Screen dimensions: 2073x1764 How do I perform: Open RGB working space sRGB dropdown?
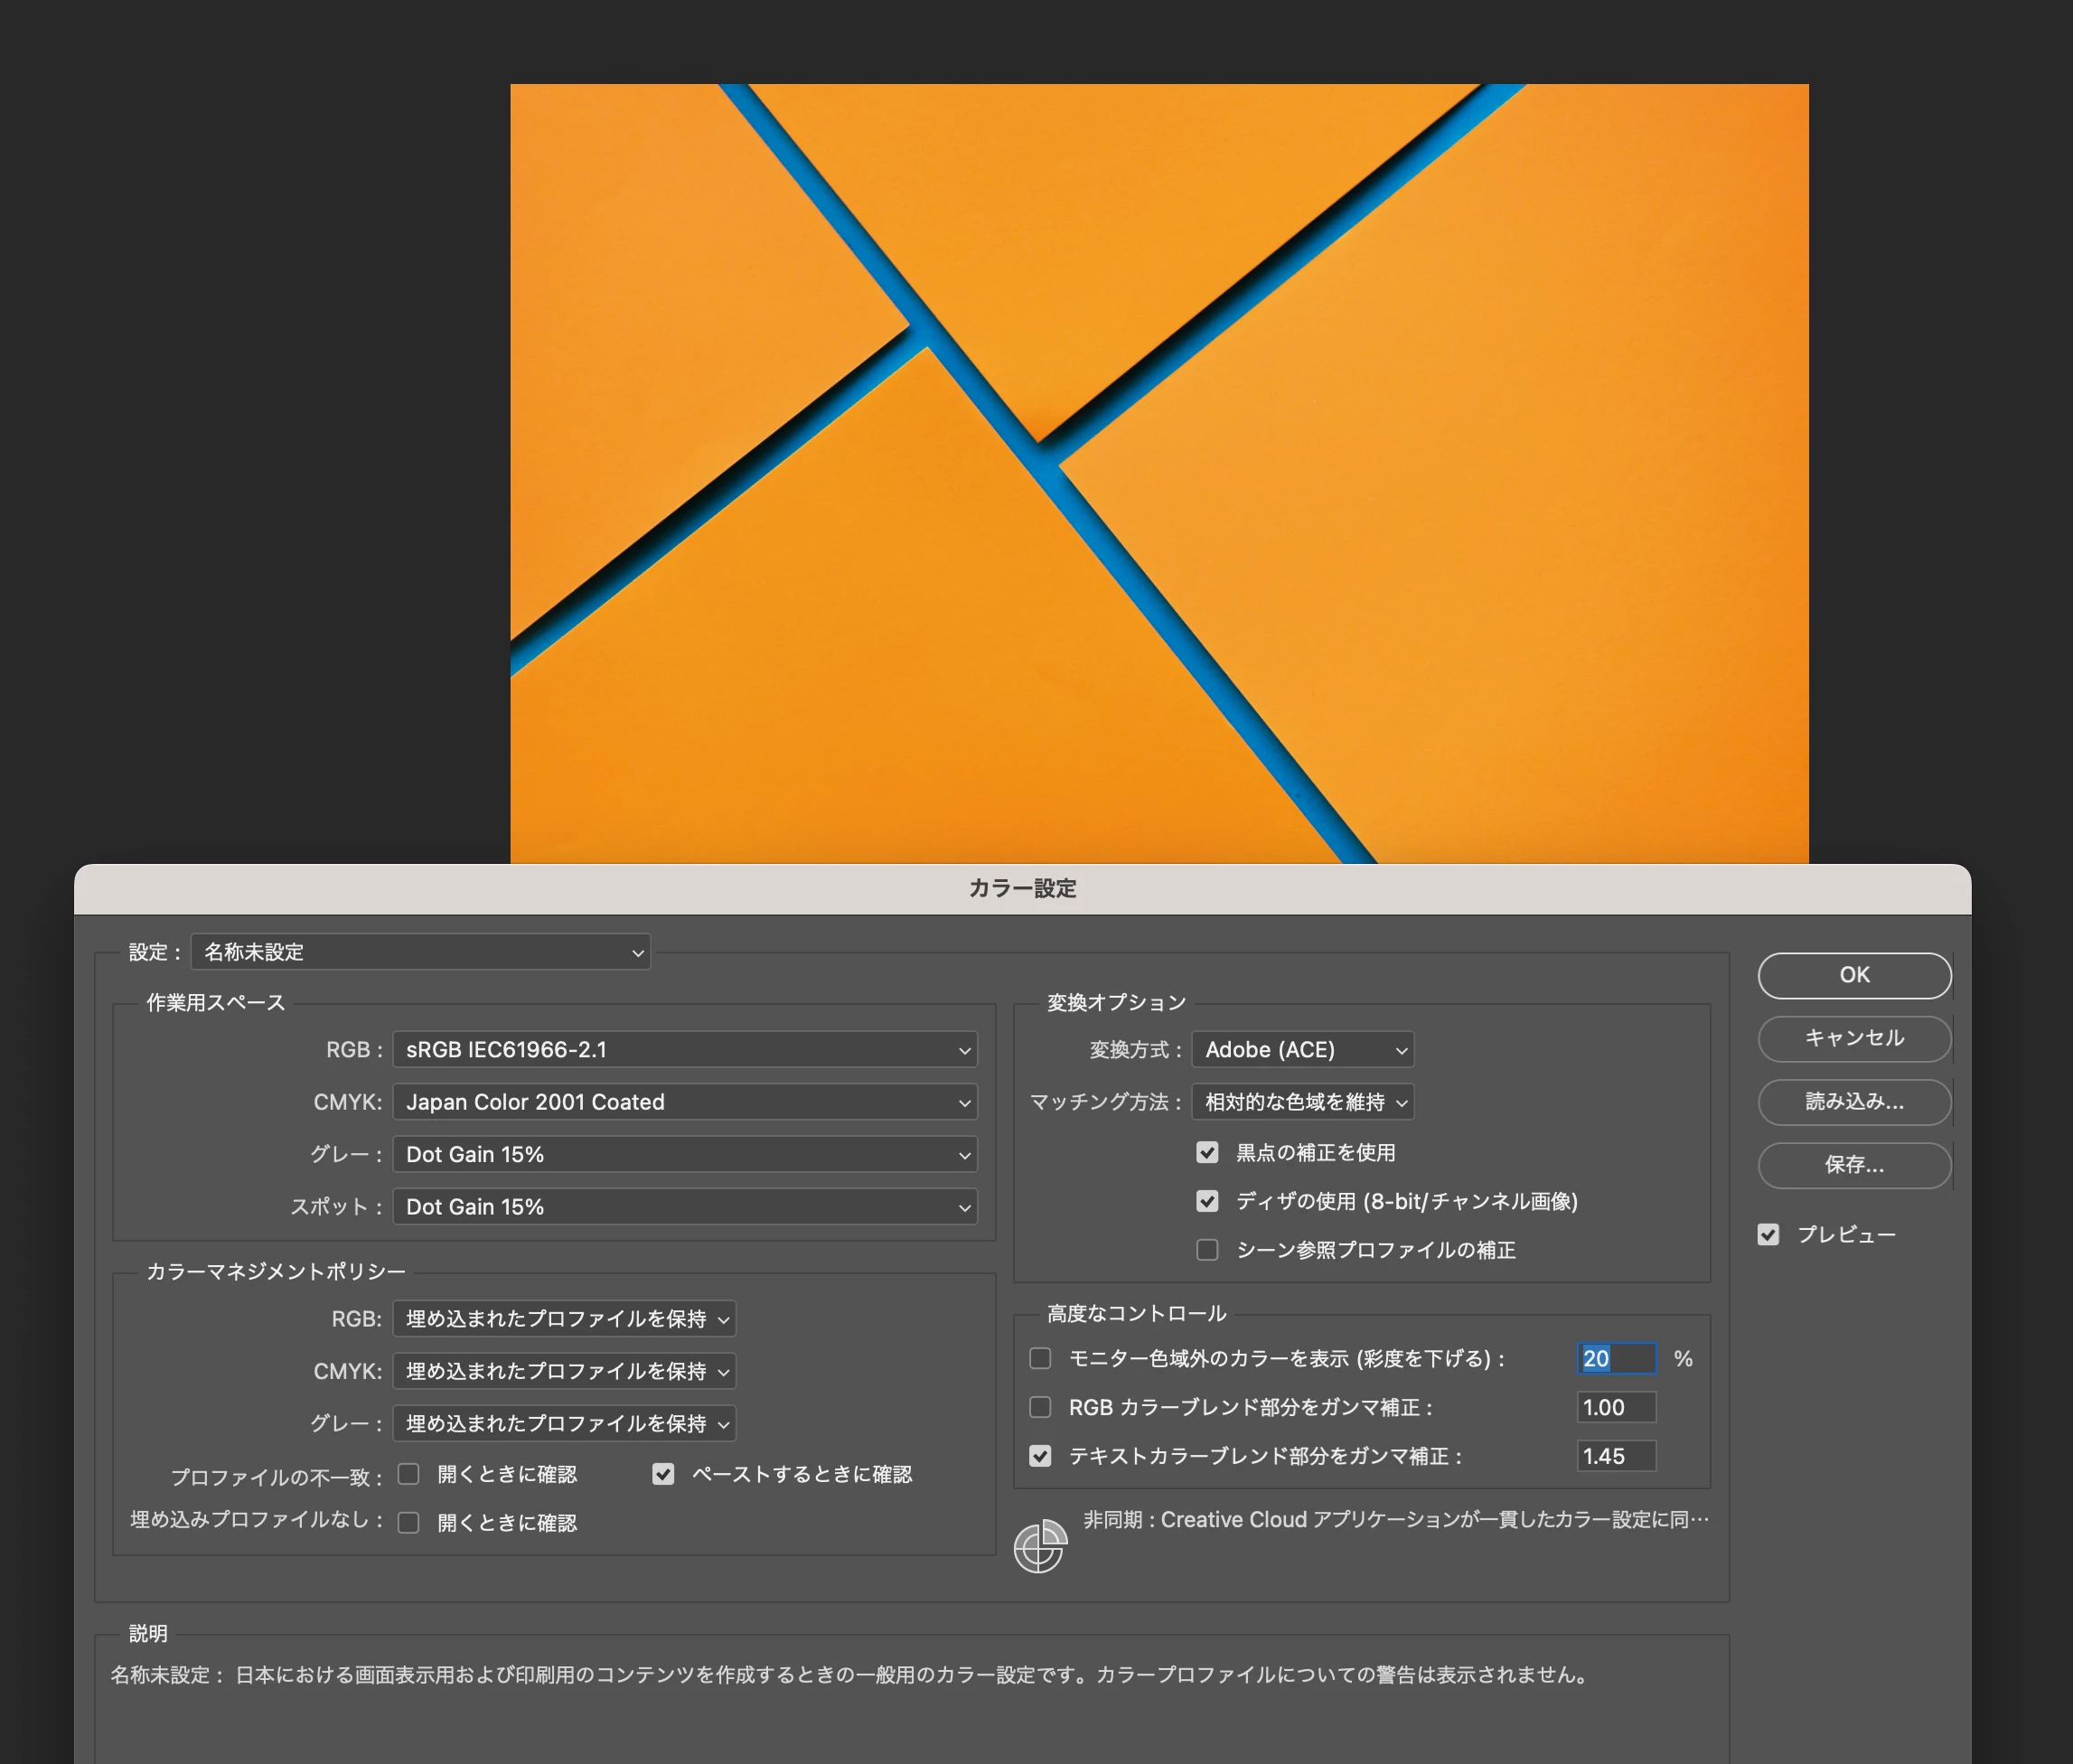coord(685,1050)
